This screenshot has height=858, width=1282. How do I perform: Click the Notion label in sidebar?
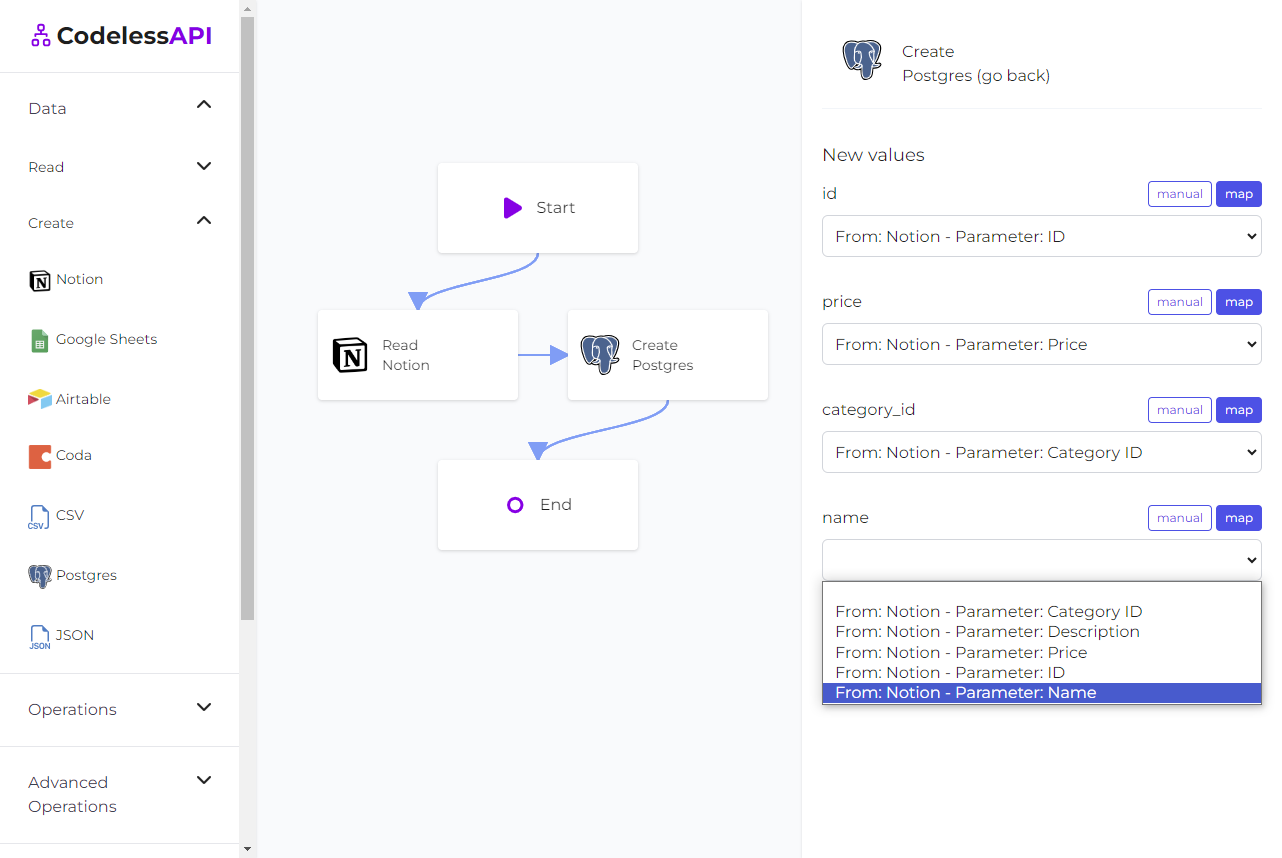click(x=79, y=279)
